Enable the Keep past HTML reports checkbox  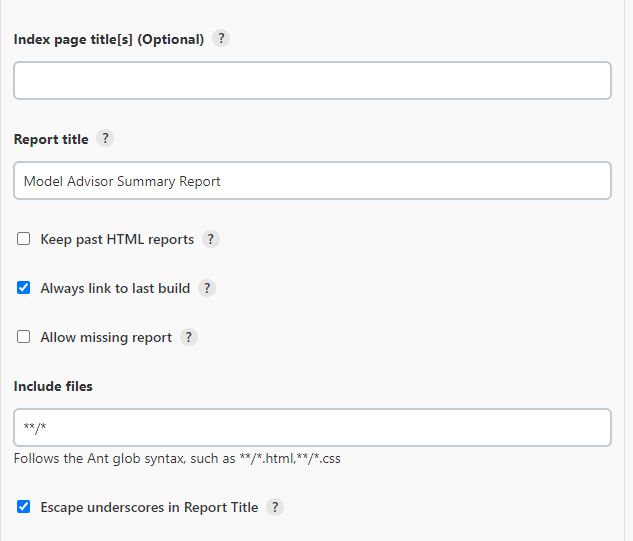(24, 239)
